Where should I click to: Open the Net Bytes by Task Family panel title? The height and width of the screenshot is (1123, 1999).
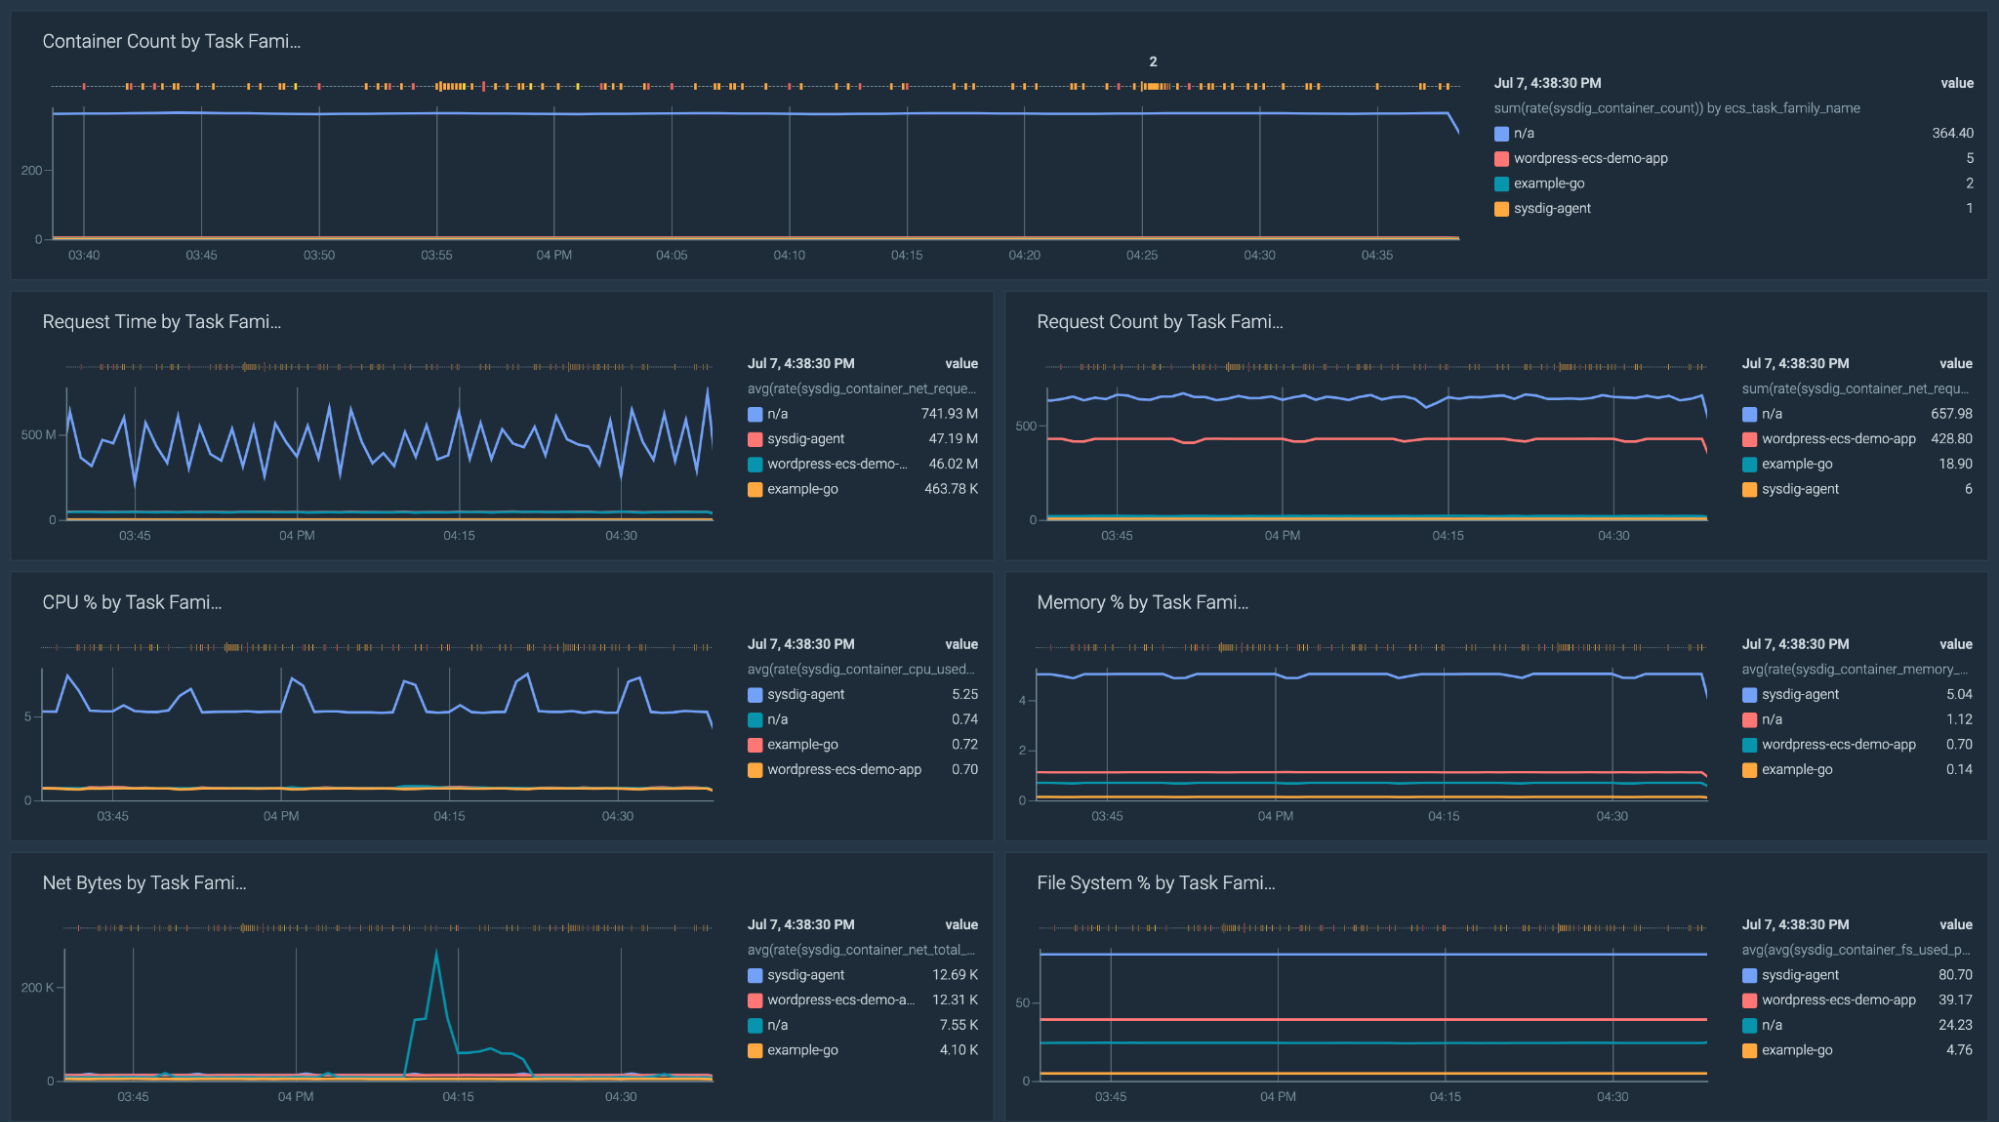(144, 883)
